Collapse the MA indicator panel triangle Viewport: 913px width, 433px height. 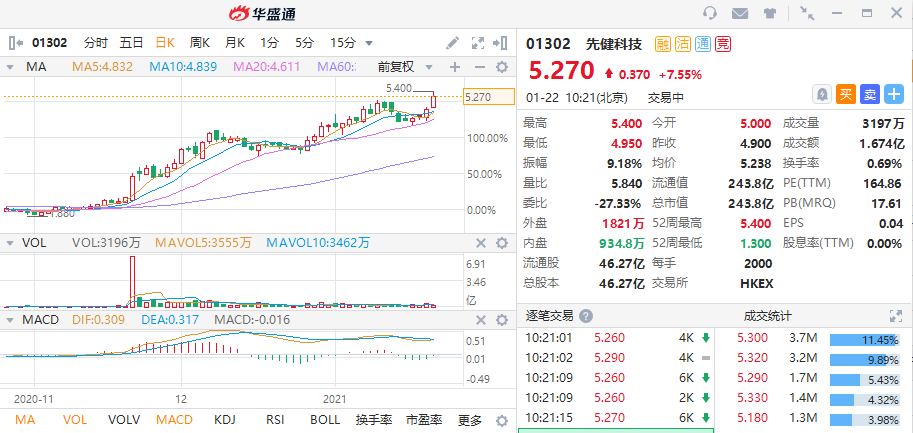point(10,68)
